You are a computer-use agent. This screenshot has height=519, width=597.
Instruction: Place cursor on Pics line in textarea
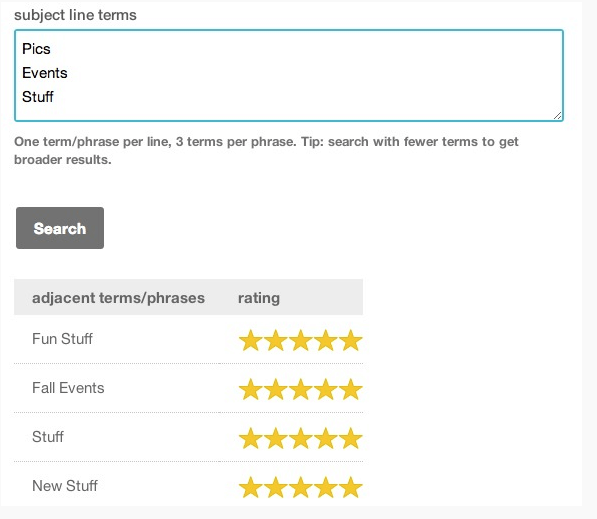coord(36,49)
